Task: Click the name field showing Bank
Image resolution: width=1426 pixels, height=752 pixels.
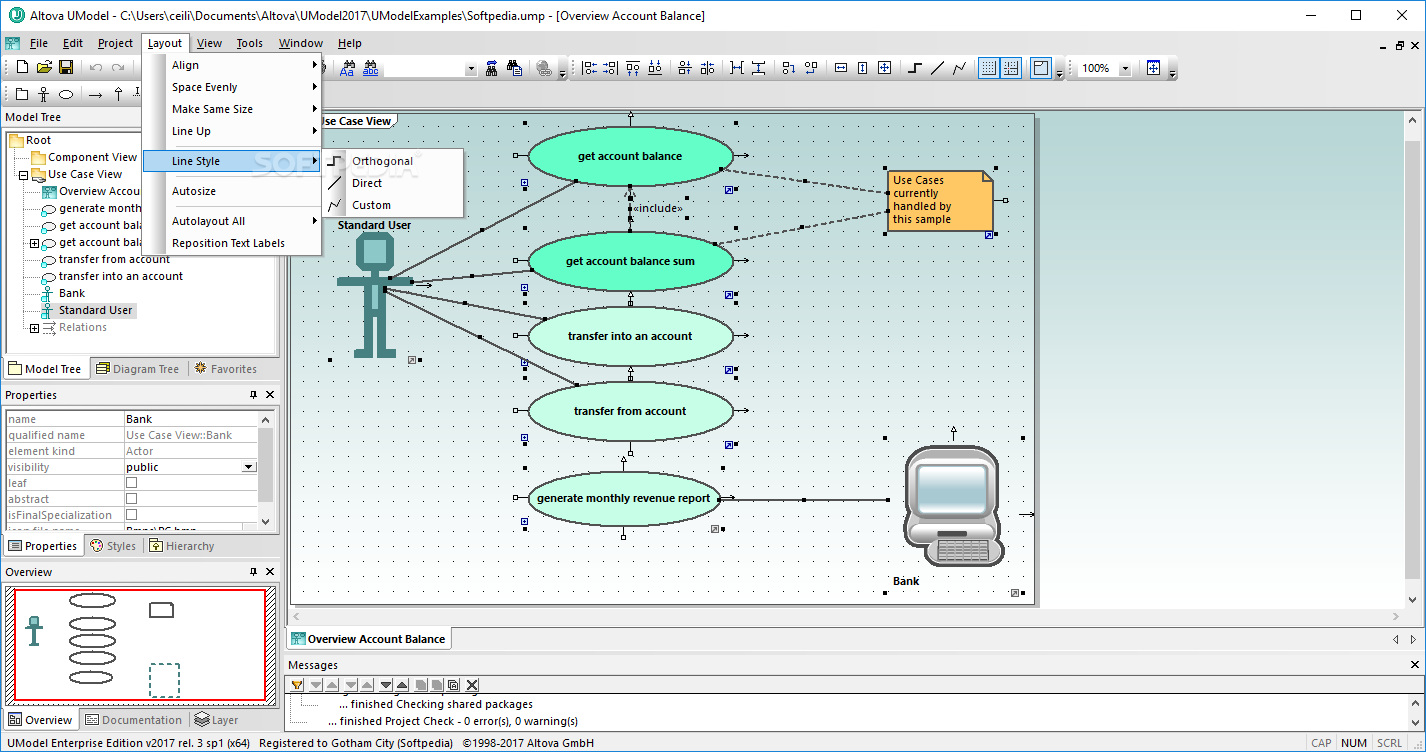Action: pyautogui.click(x=191, y=419)
